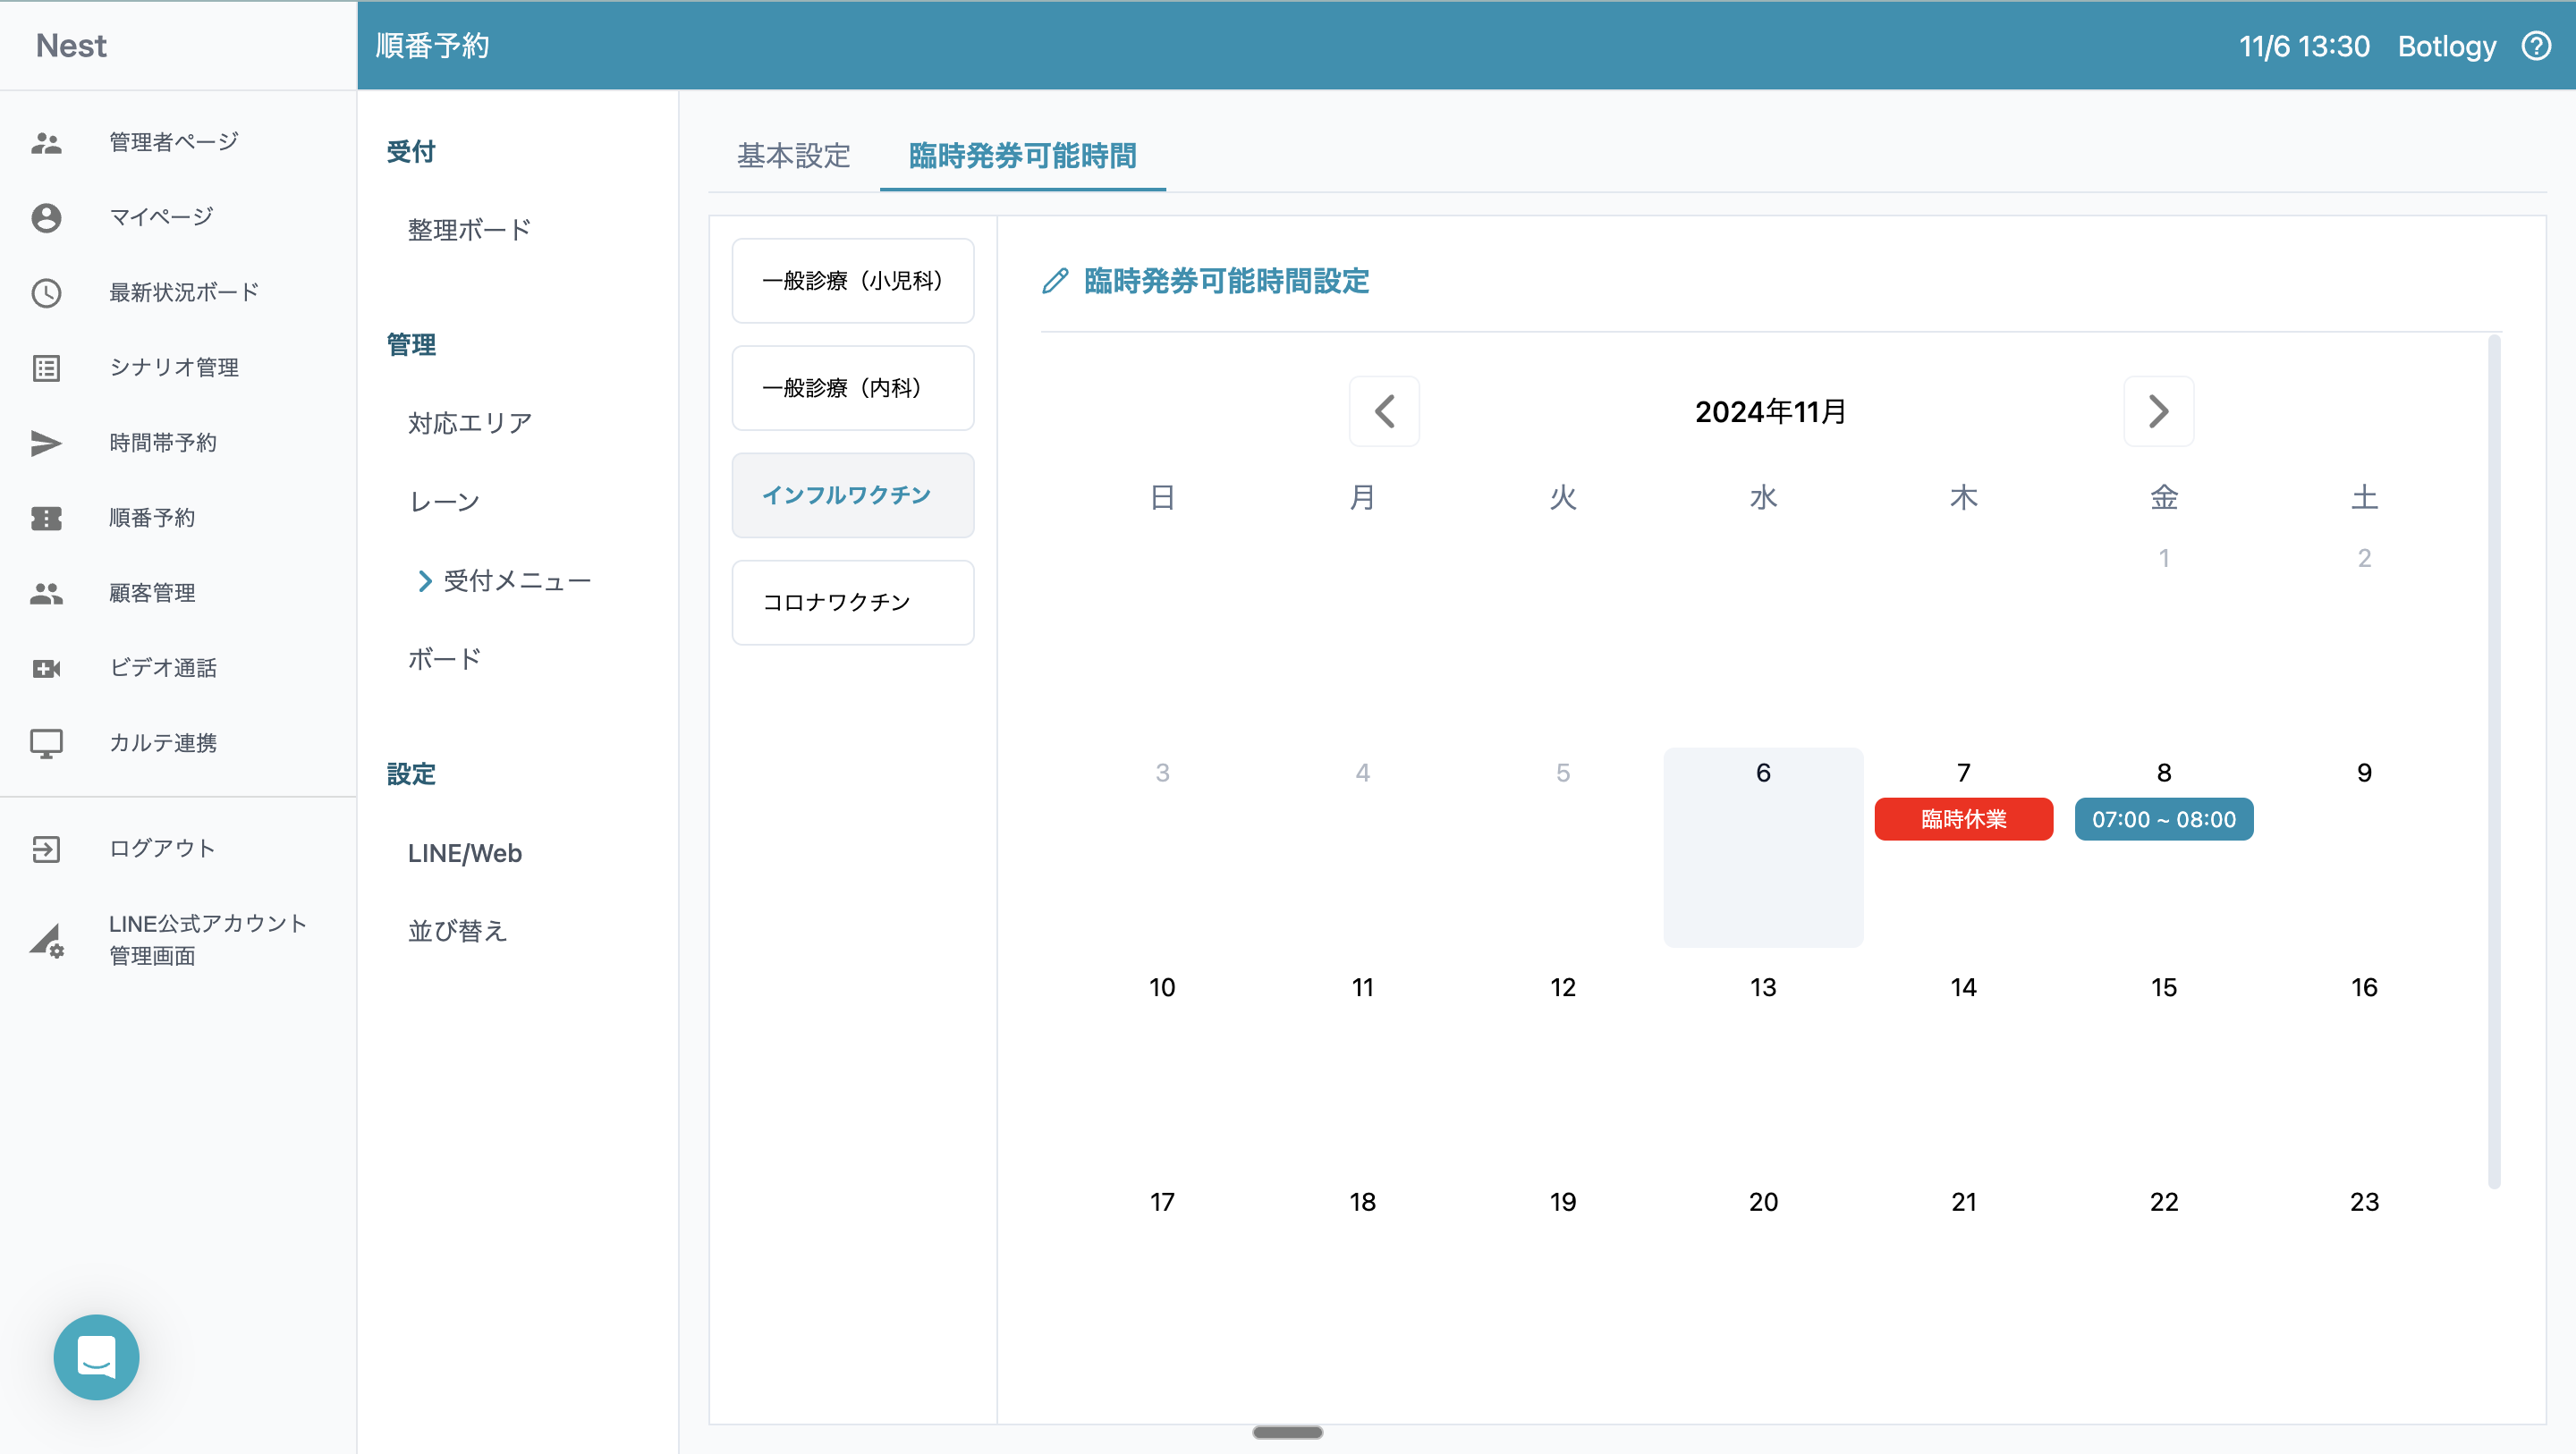
Task: Go to previous month with left chevron
Action: 1384,411
